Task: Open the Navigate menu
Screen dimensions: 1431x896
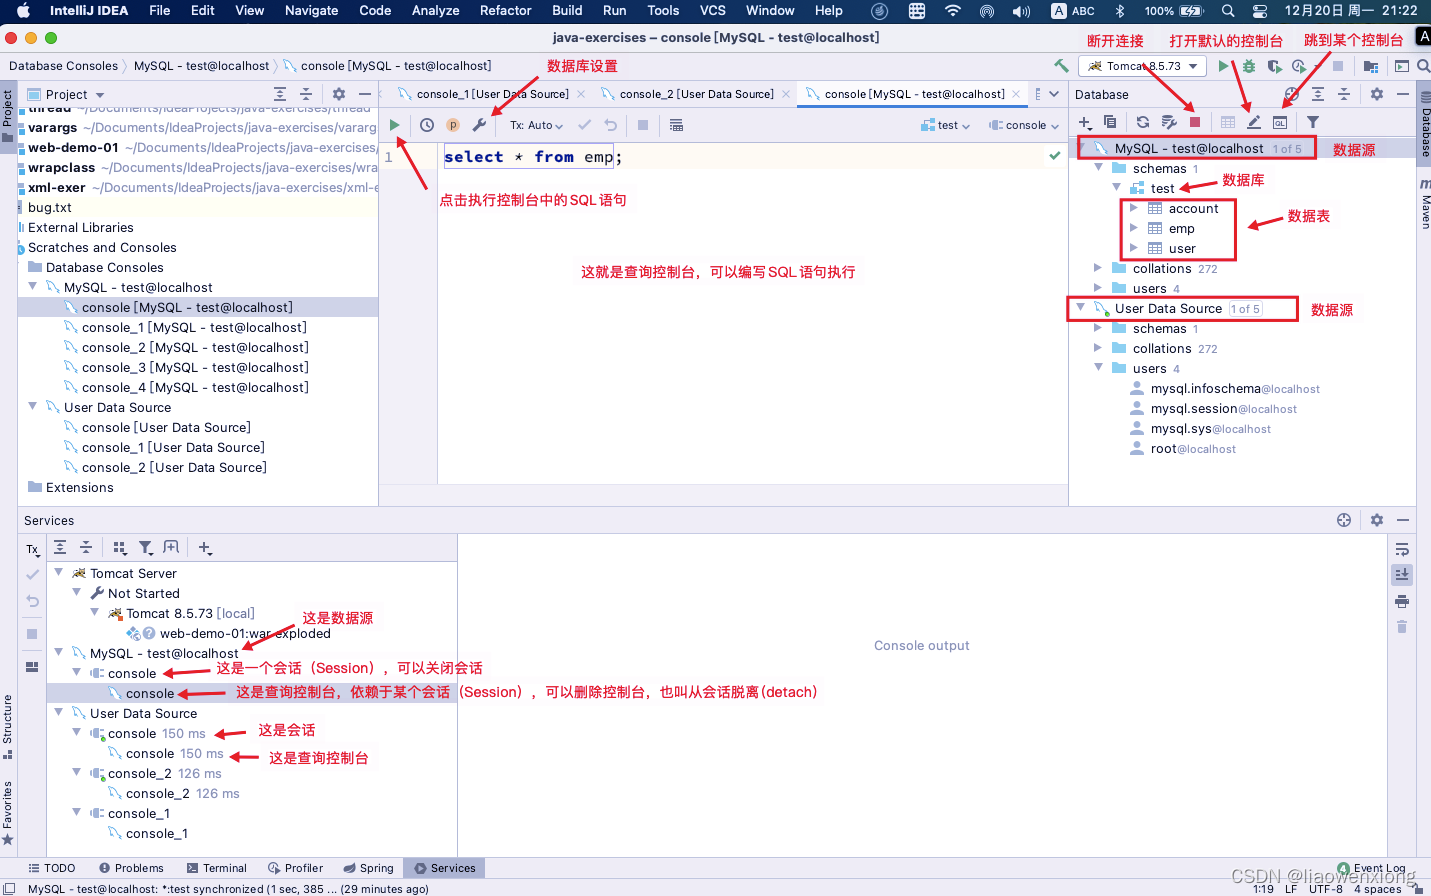Action: 311,10
